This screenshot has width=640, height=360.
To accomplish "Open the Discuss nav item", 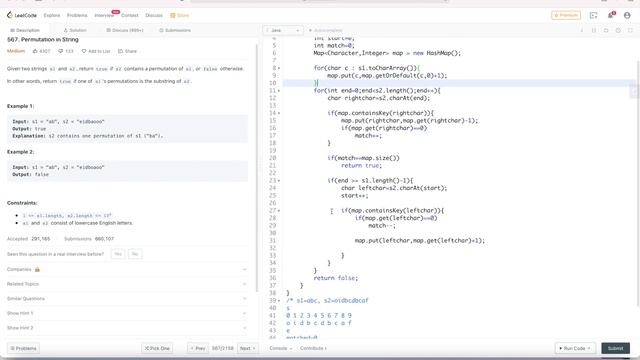I will 154,15.
